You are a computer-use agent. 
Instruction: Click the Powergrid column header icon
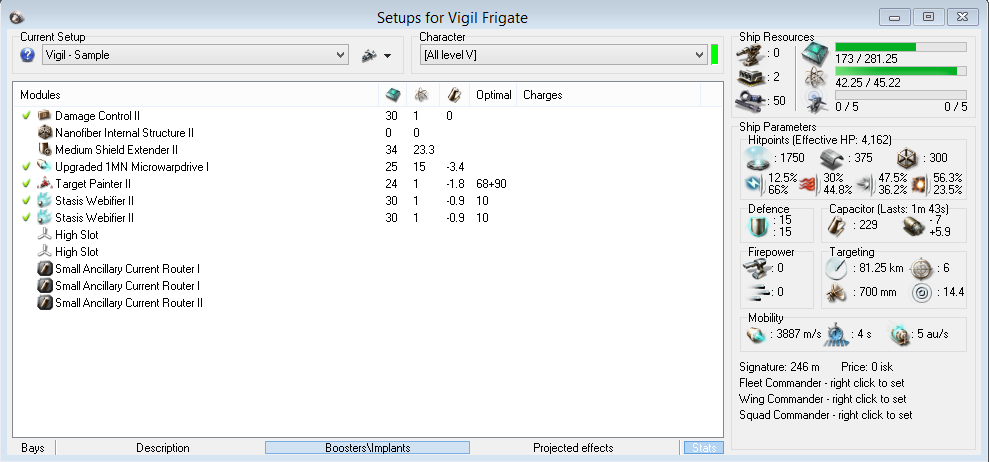[422, 95]
